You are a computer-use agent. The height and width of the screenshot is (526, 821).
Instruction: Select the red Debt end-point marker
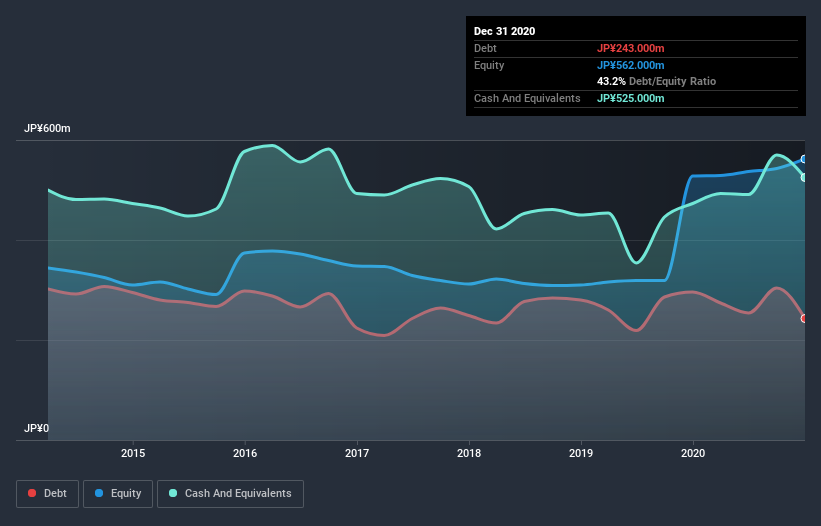[804, 318]
